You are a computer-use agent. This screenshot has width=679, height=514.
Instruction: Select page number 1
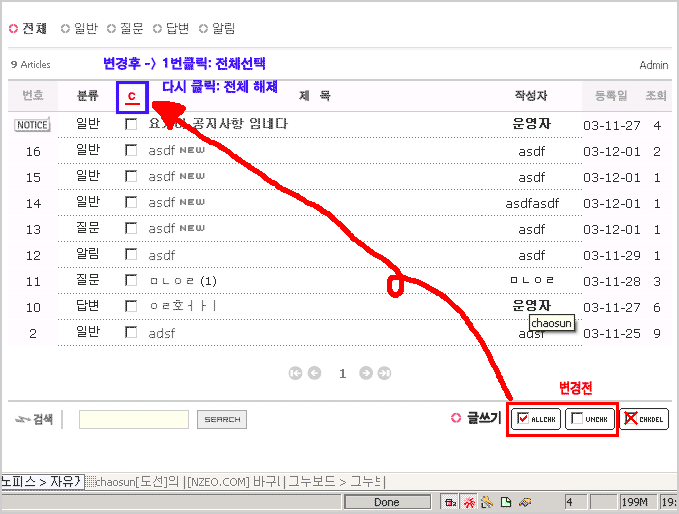[x=343, y=374]
